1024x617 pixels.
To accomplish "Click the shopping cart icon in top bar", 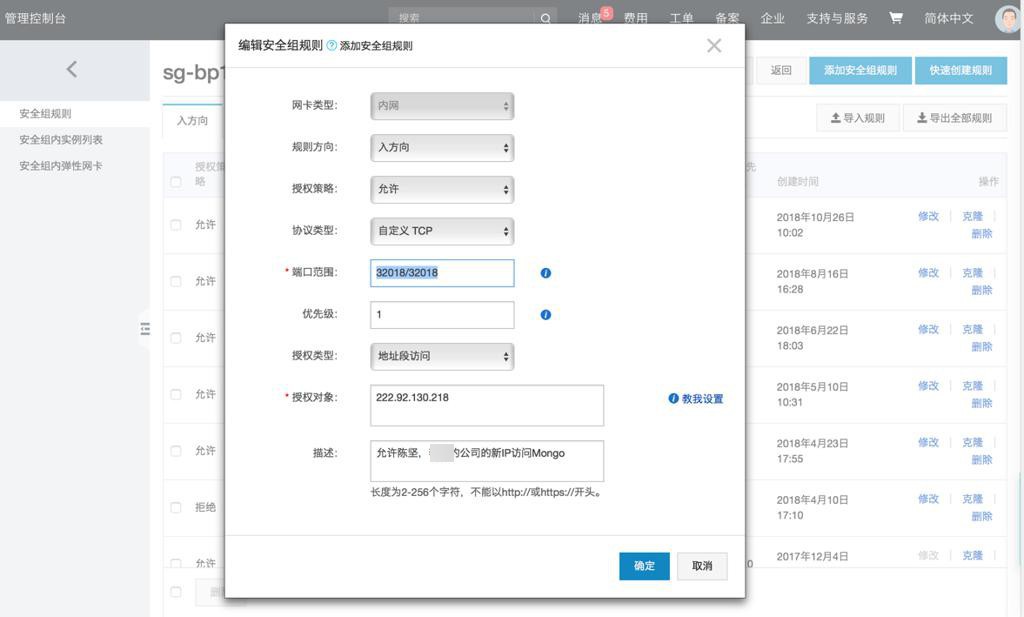I will click(x=895, y=18).
